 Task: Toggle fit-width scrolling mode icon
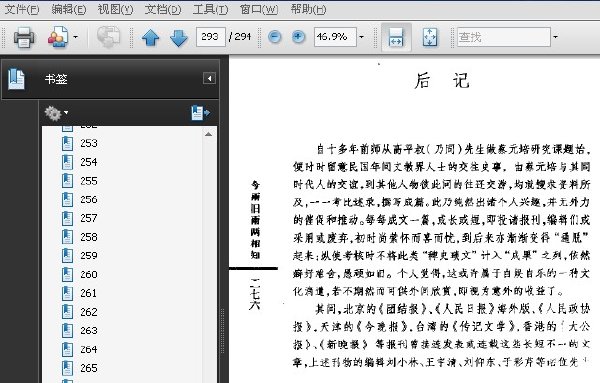(x=396, y=37)
